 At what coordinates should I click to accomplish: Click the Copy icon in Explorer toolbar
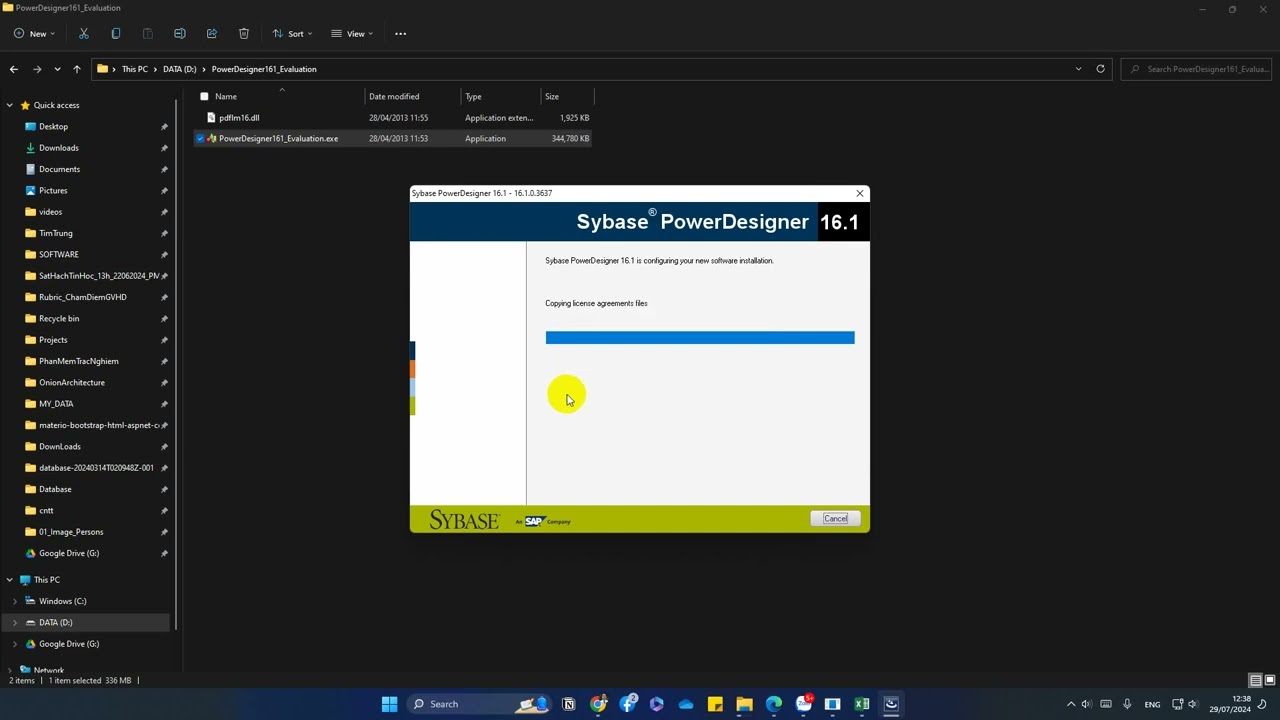[116, 34]
